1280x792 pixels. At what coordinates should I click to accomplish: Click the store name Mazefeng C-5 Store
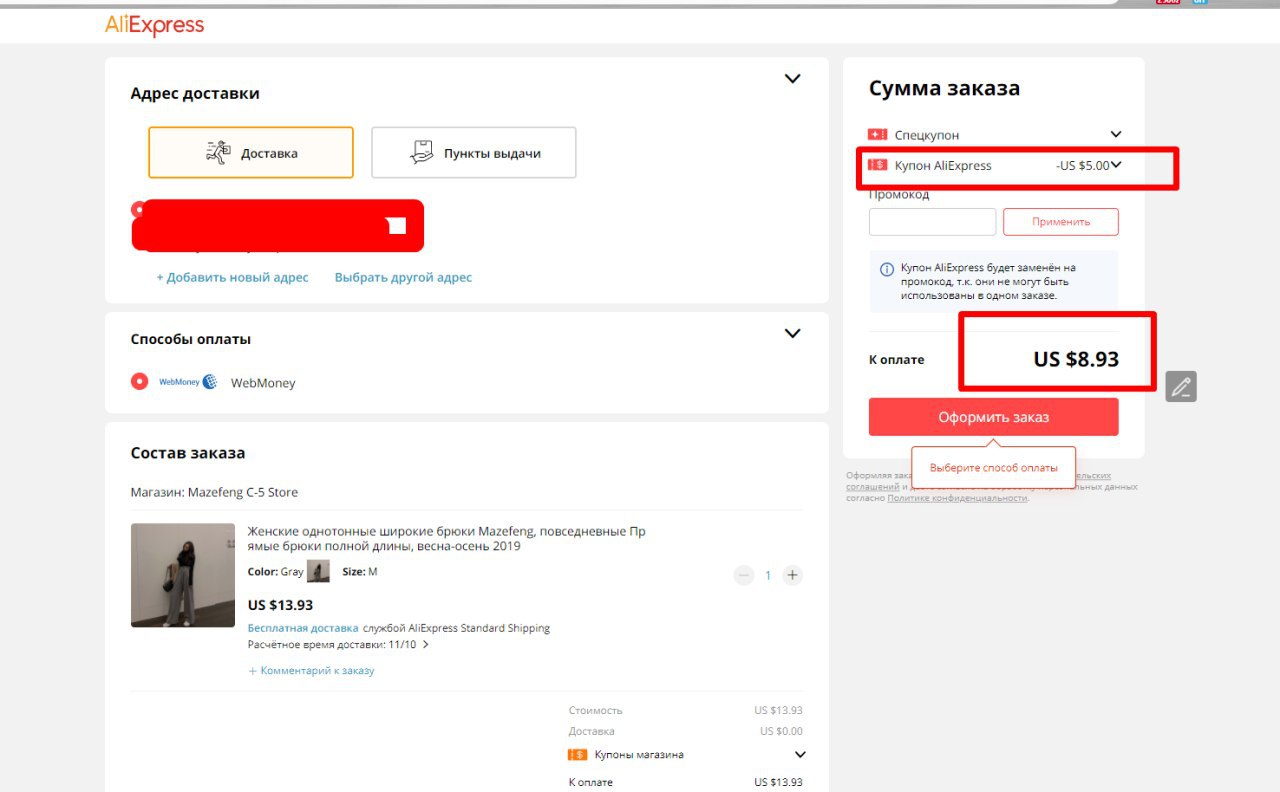(243, 492)
